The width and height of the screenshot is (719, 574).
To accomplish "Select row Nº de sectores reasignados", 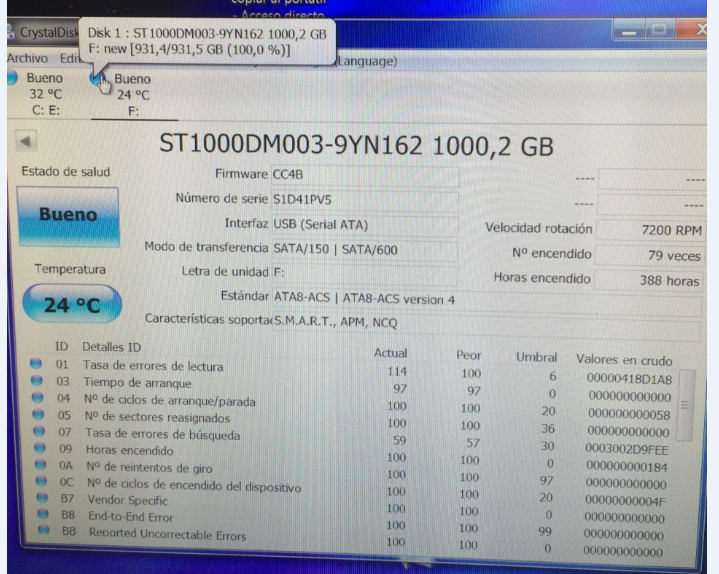I will 353,422.
